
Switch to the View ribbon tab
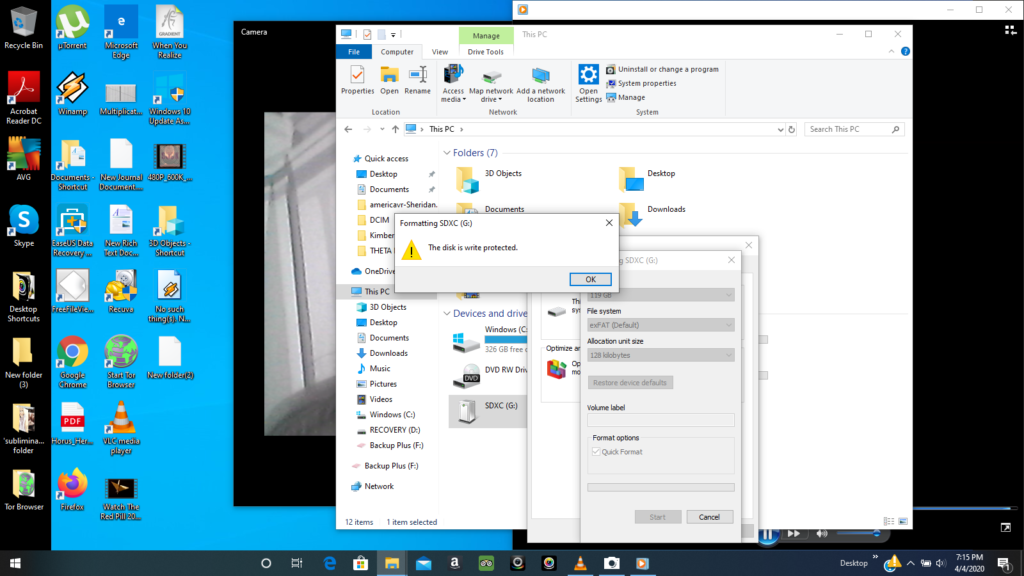pos(440,52)
